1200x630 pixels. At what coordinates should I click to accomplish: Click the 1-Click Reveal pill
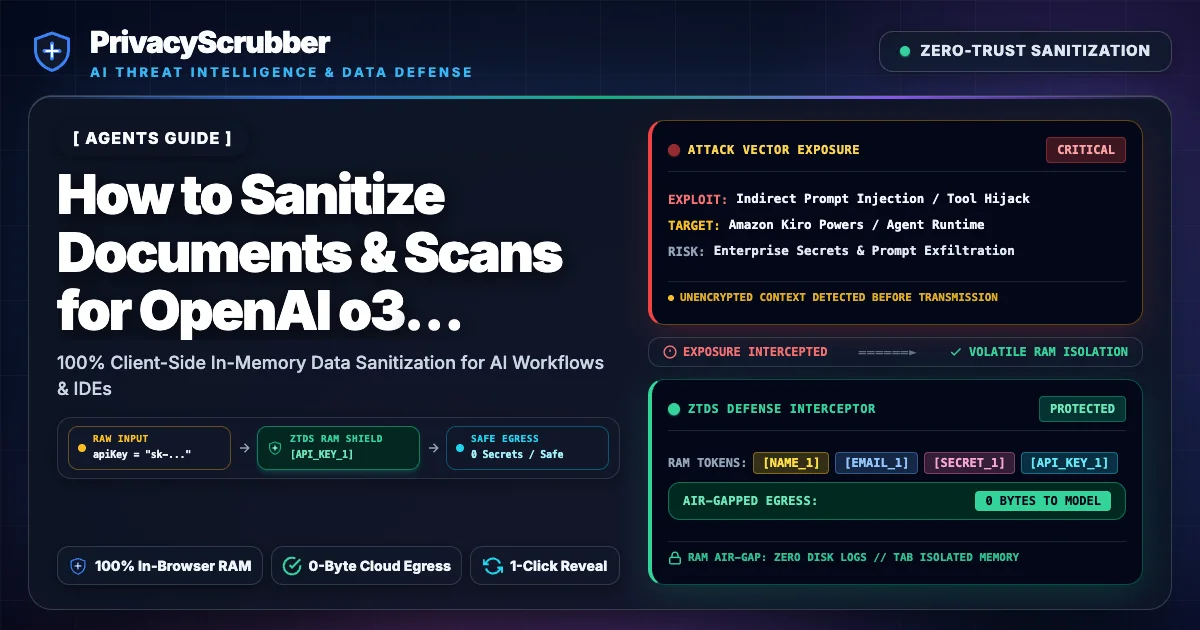tap(545, 566)
